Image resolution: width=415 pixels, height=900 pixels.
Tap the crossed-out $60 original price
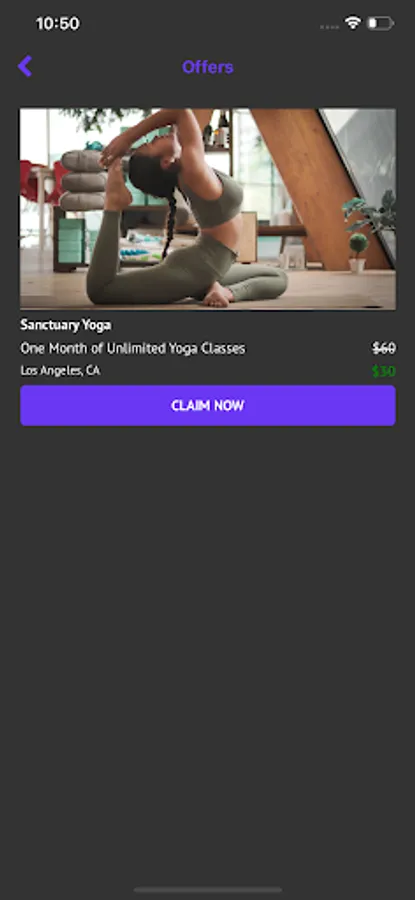[x=384, y=348]
